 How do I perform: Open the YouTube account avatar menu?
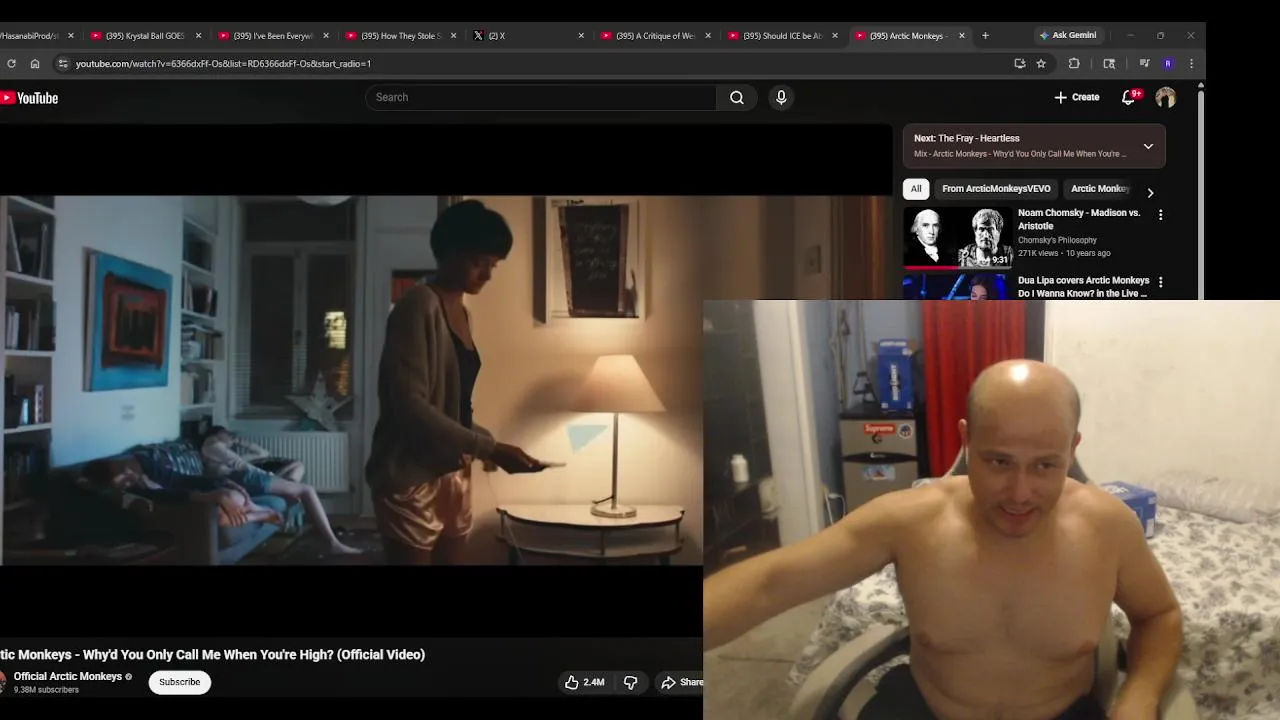pos(1165,97)
